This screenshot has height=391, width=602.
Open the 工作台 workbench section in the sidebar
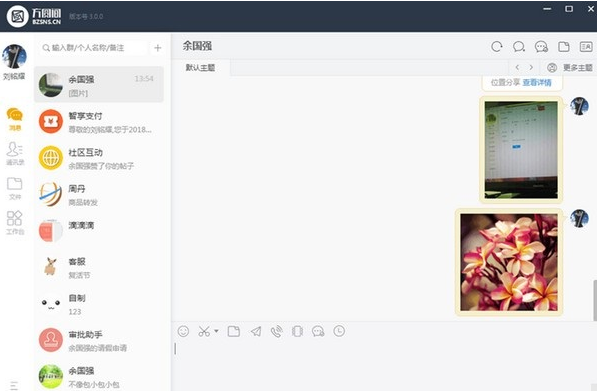pos(15,223)
